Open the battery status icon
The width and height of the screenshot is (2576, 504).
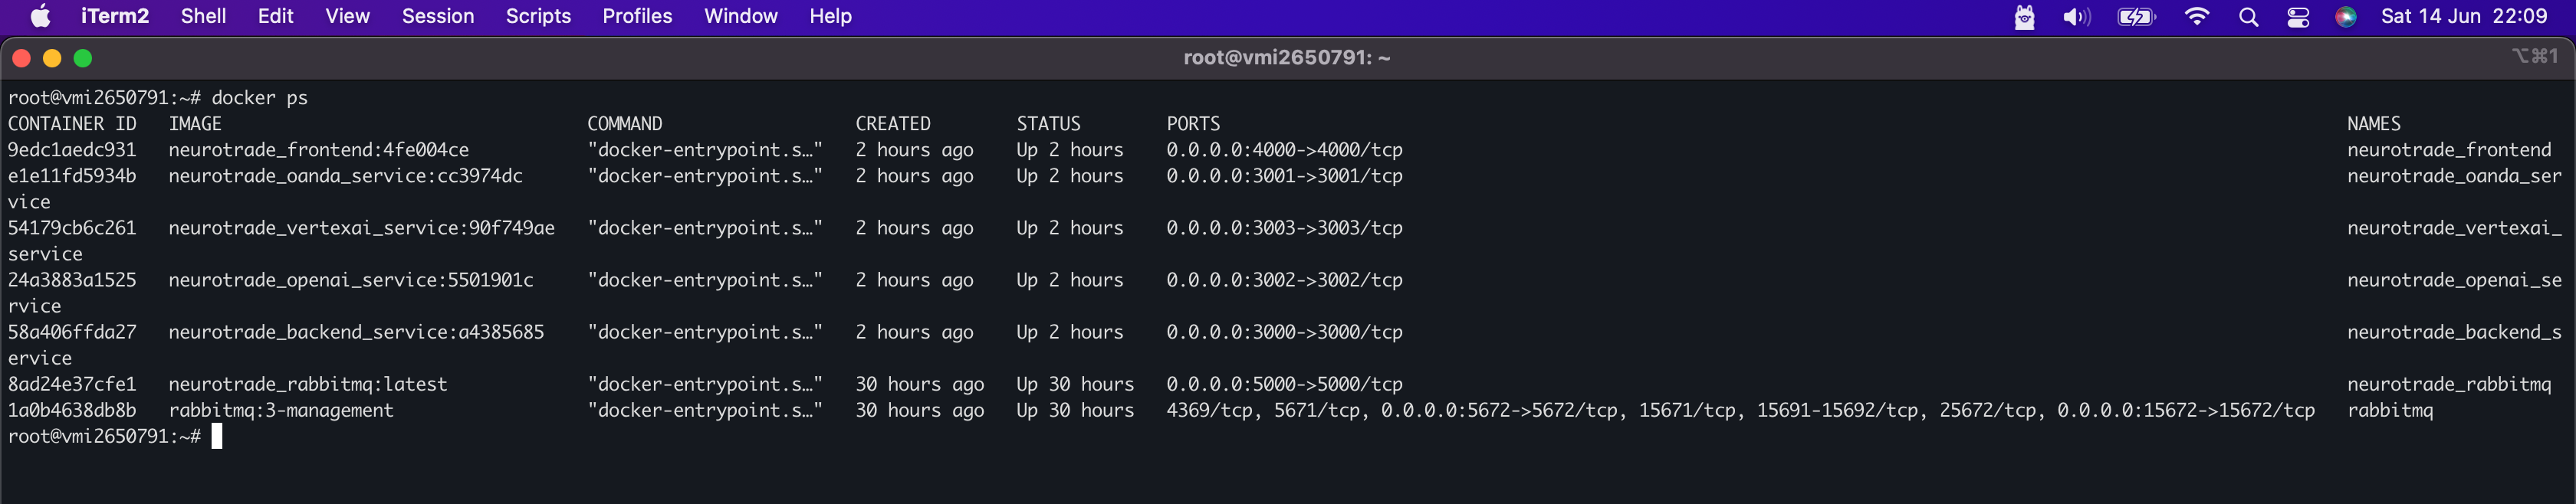pyautogui.click(x=2137, y=17)
